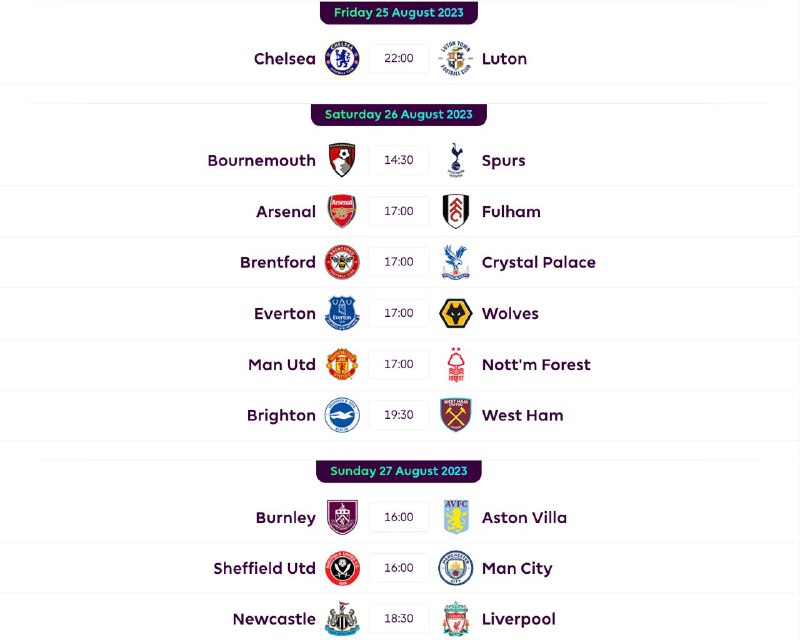Click the Manchester United crest
Screen dimensions: 800x640
(342, 365)
